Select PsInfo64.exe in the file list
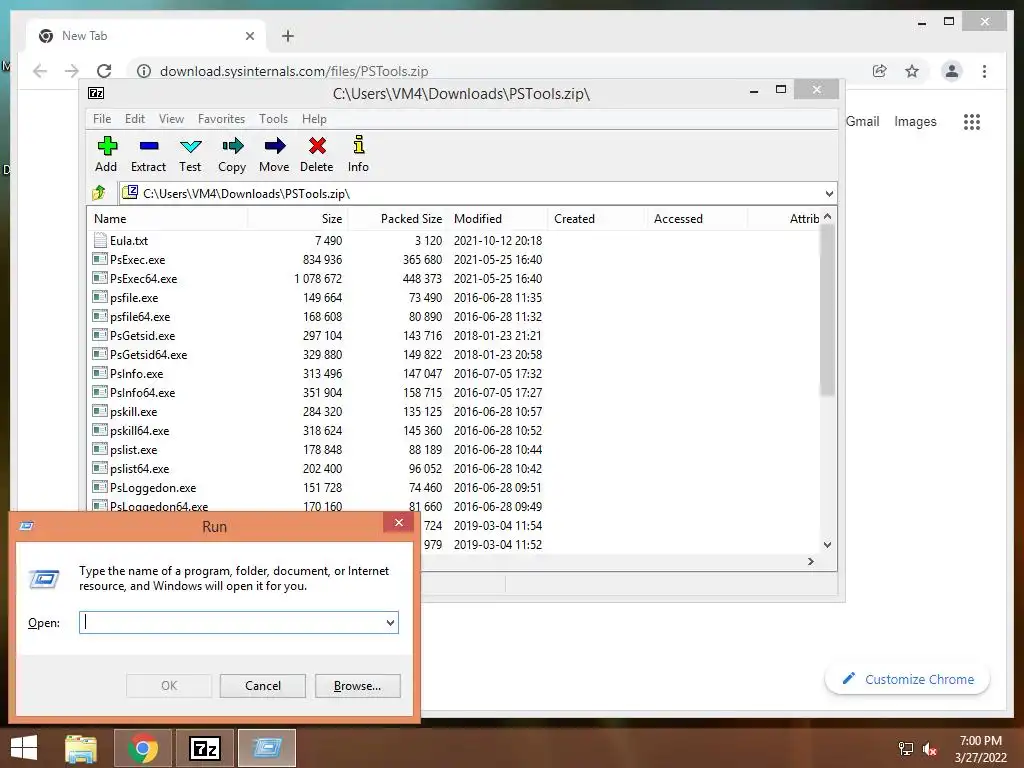 click(x=142, y=392)
